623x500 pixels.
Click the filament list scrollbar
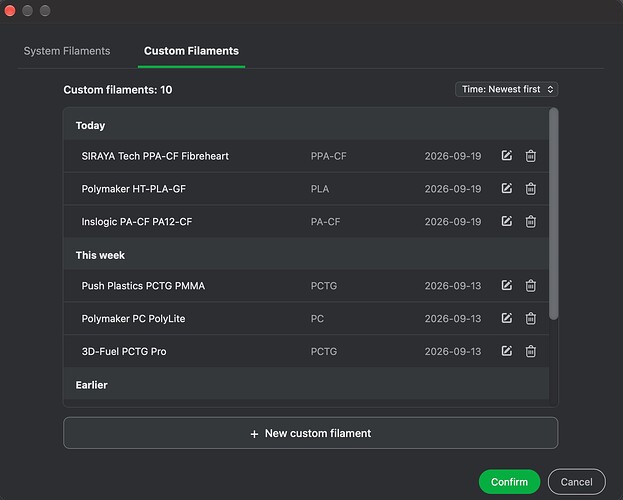click(553, 214)
